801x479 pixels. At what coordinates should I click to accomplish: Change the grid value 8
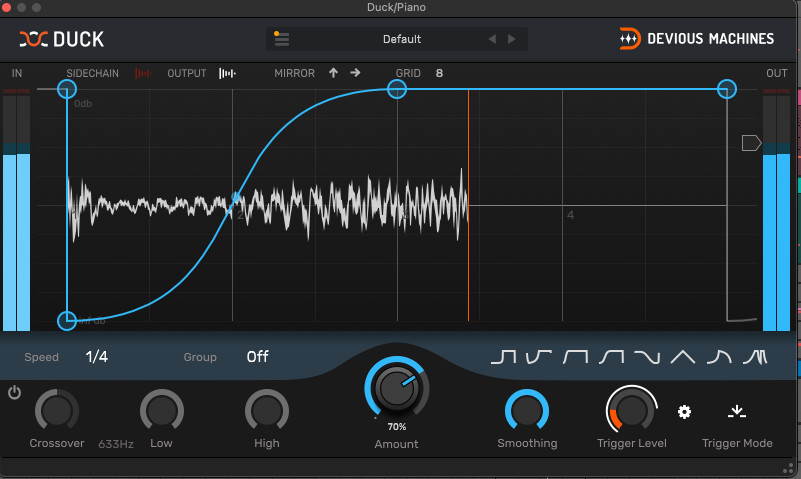[439, 74]
